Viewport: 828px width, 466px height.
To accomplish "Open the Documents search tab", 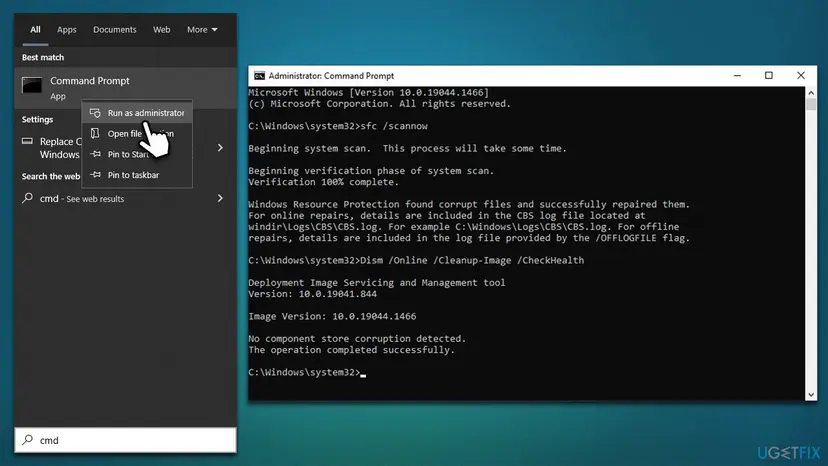I will point(115,30).
